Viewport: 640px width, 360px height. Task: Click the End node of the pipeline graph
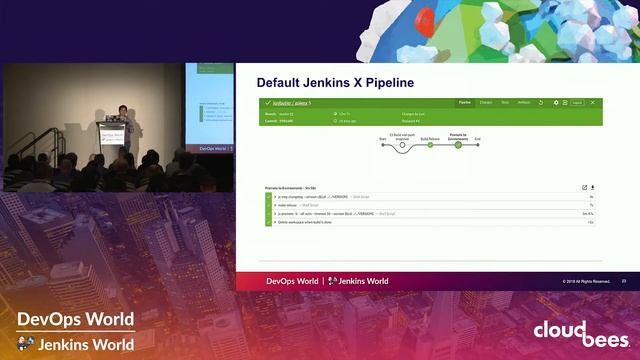coord(478,145)
